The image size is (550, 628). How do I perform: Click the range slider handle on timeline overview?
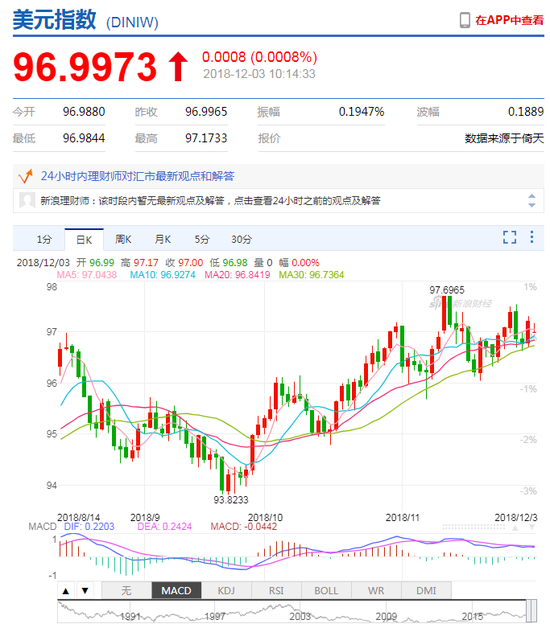pyautogui.click(x=531, y=611)
